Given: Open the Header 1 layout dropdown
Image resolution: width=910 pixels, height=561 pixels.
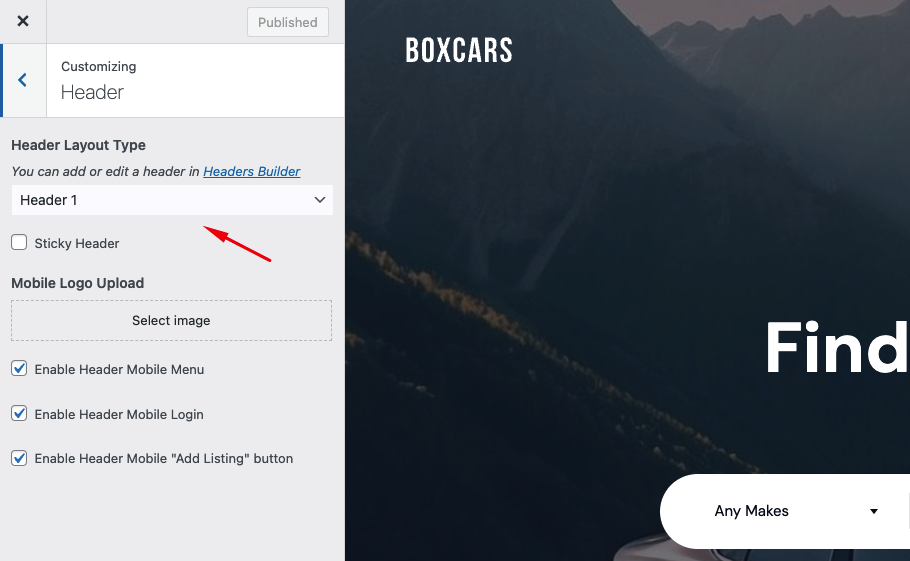Looking at the screenshot, I should coord(171,200).
